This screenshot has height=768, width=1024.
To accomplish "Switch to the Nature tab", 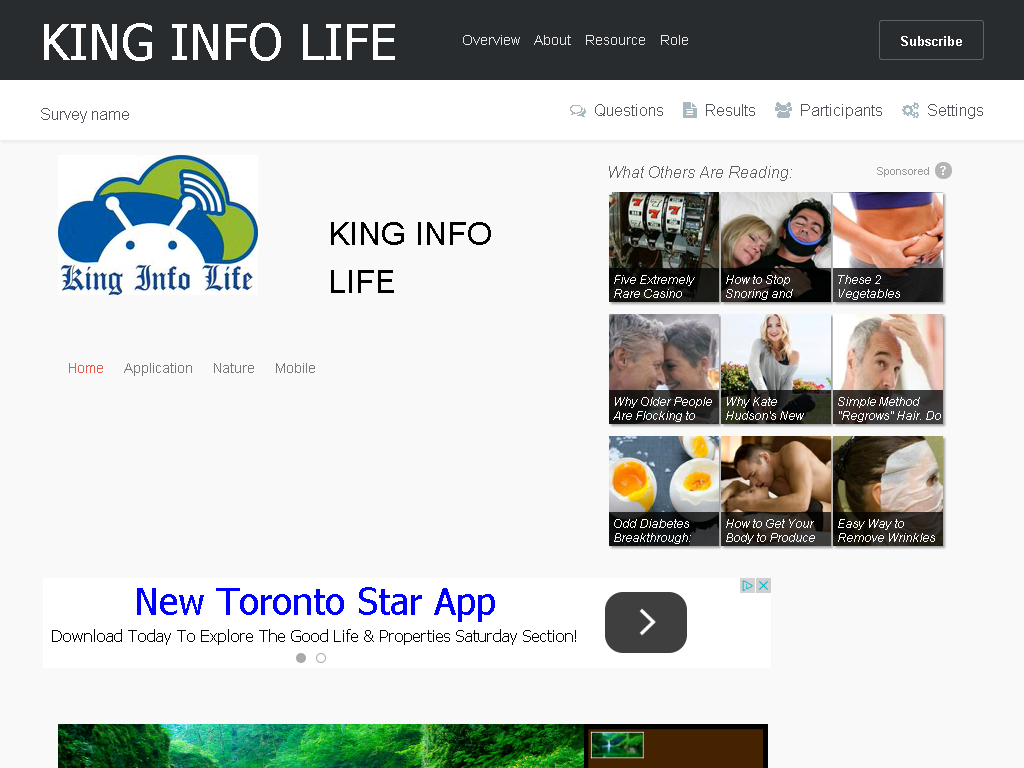I will point(234,368).
